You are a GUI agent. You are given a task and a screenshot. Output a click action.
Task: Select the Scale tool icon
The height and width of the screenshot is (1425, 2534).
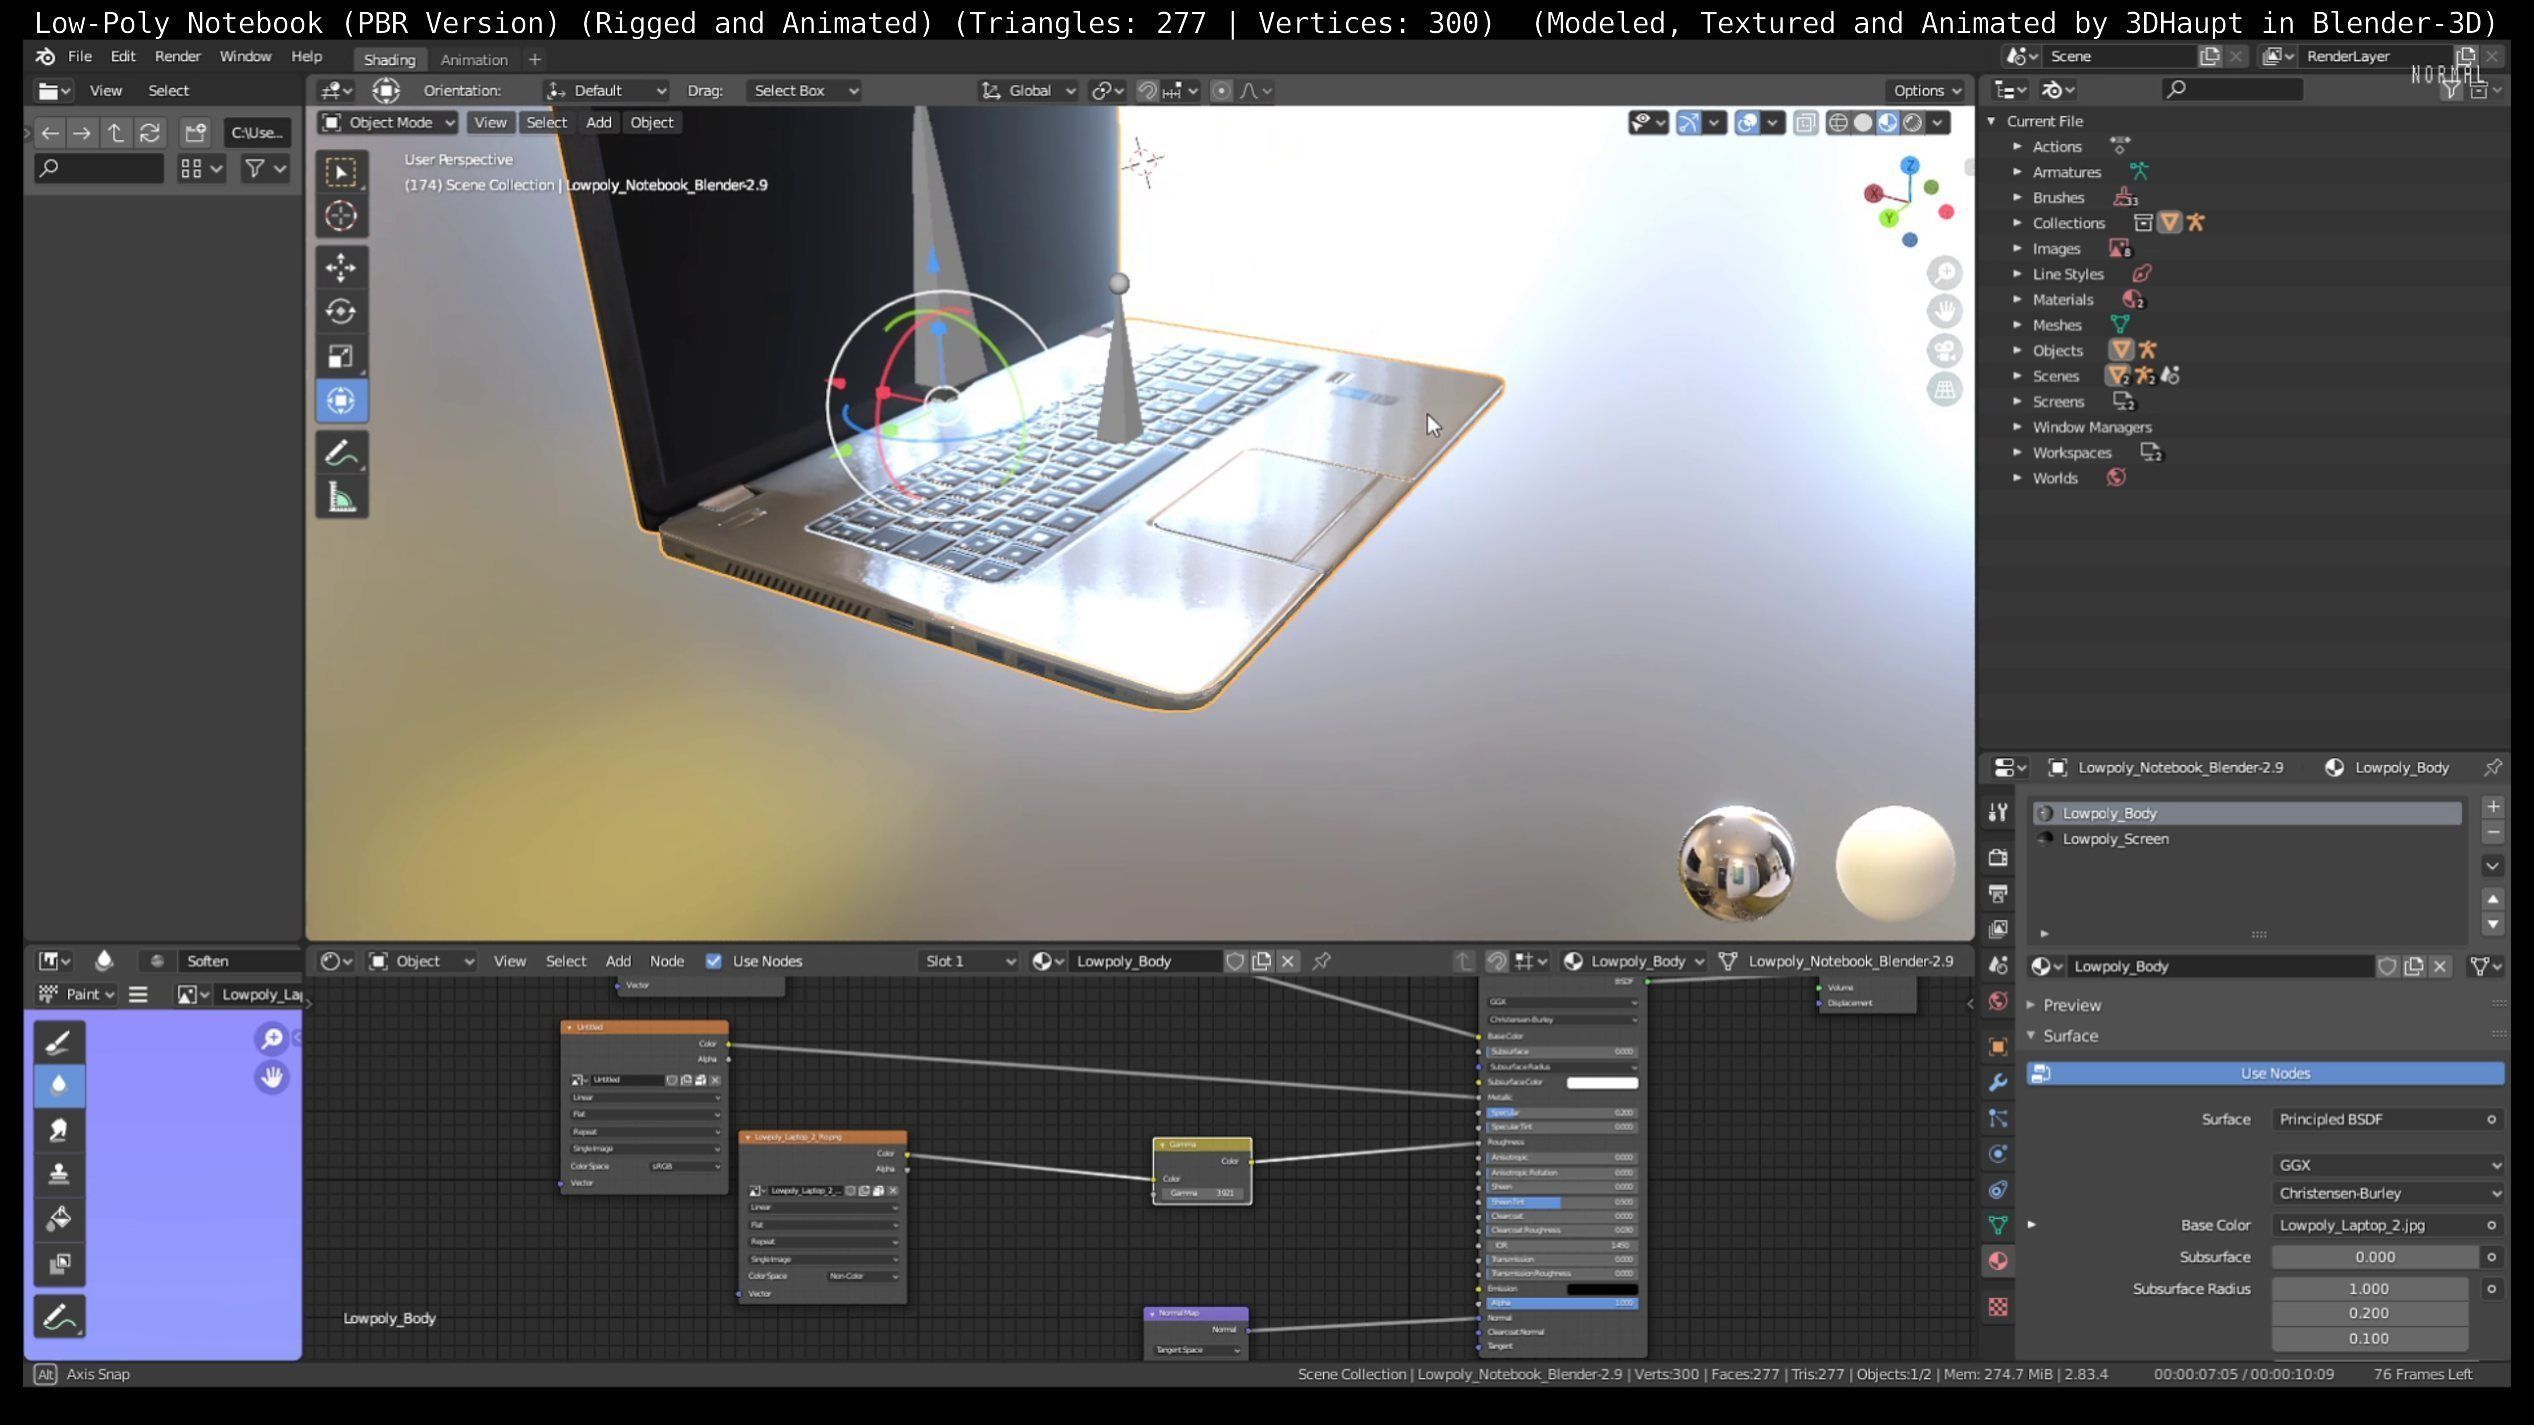click(341, 356)
